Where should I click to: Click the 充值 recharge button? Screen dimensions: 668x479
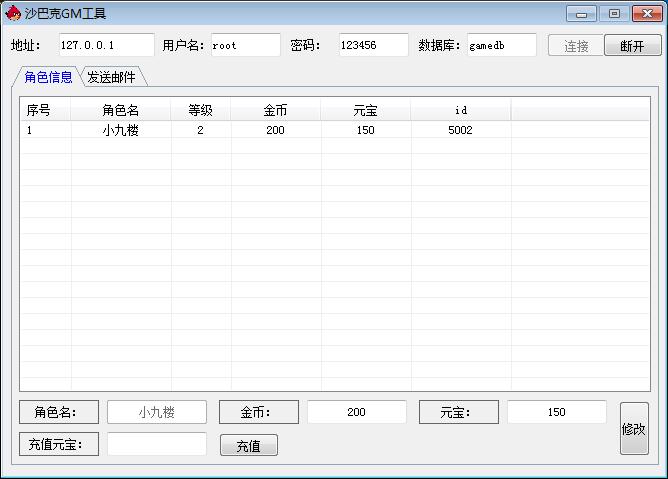(249, 446)
